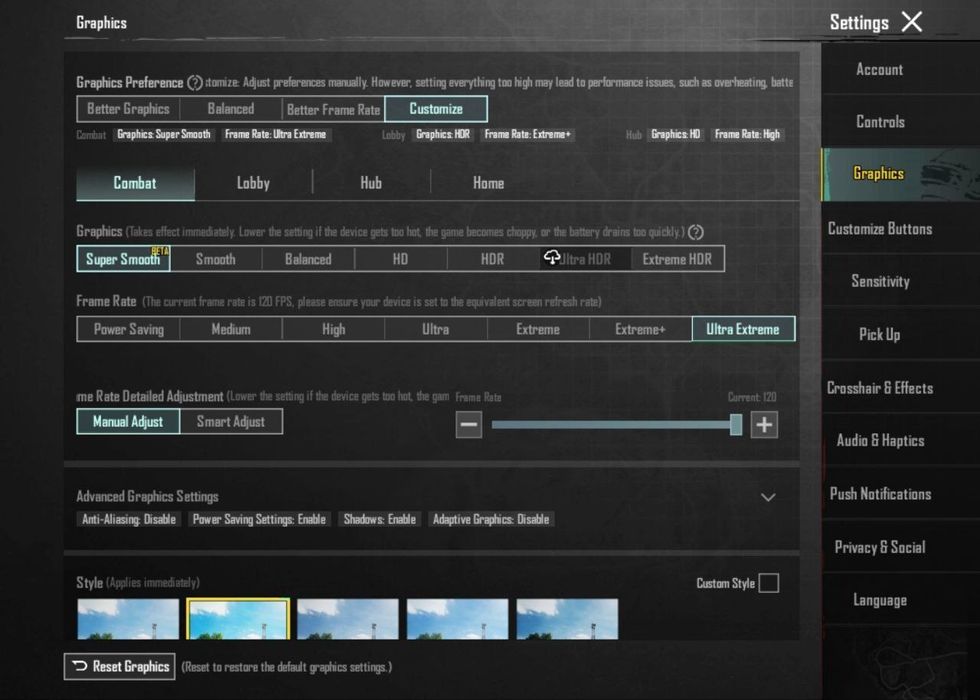Screen dimensions: 980x700
Task: Expand Advanced Graphics Settings chevron
Action: (768, 498)
